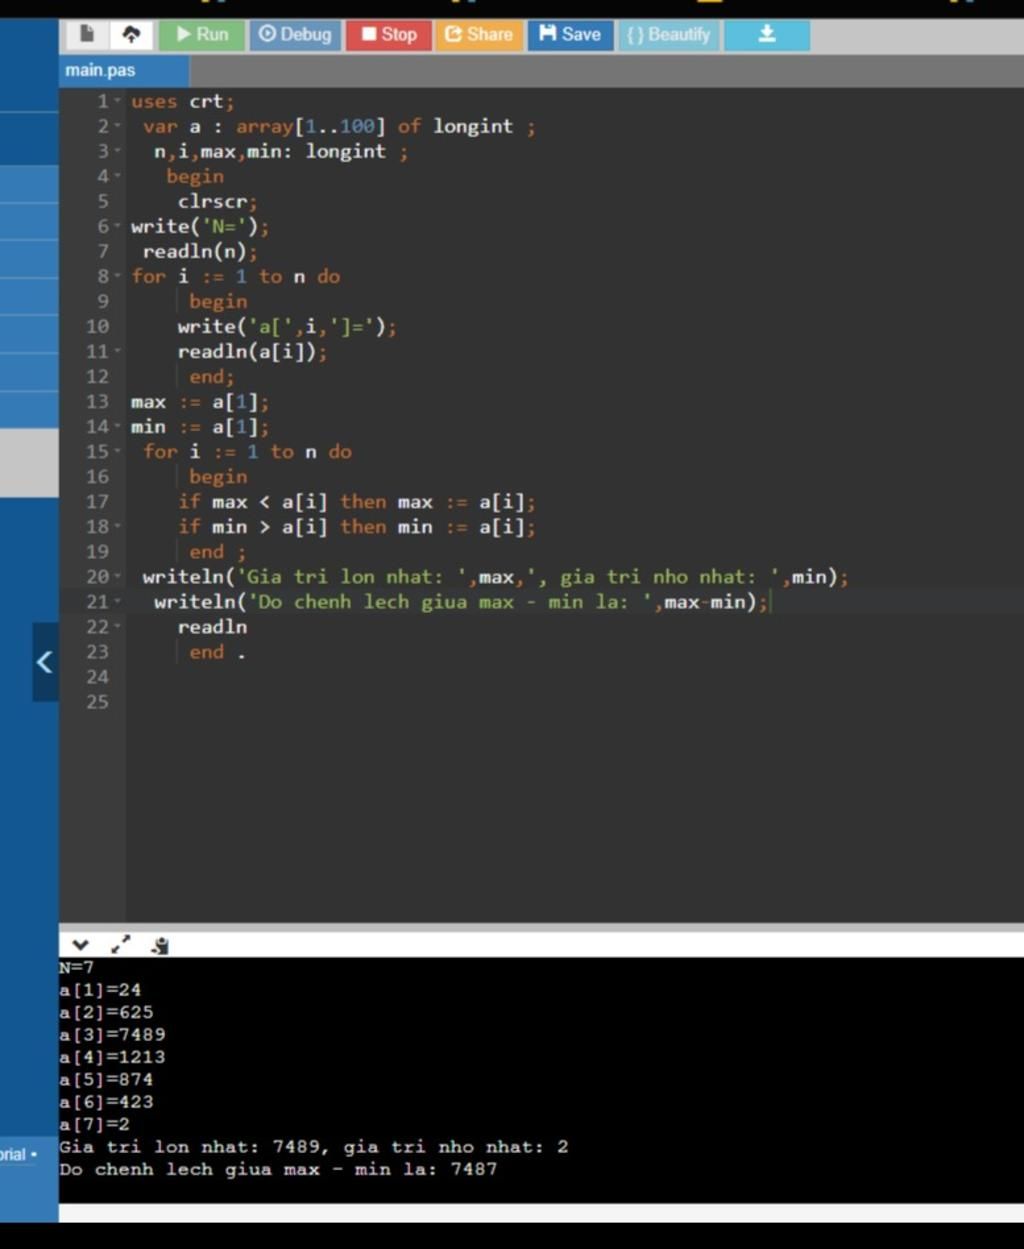The height and width of the screenshot is (1249, 1024).
Task: Click the 'if min > a[i]' line
Action: 357,527
